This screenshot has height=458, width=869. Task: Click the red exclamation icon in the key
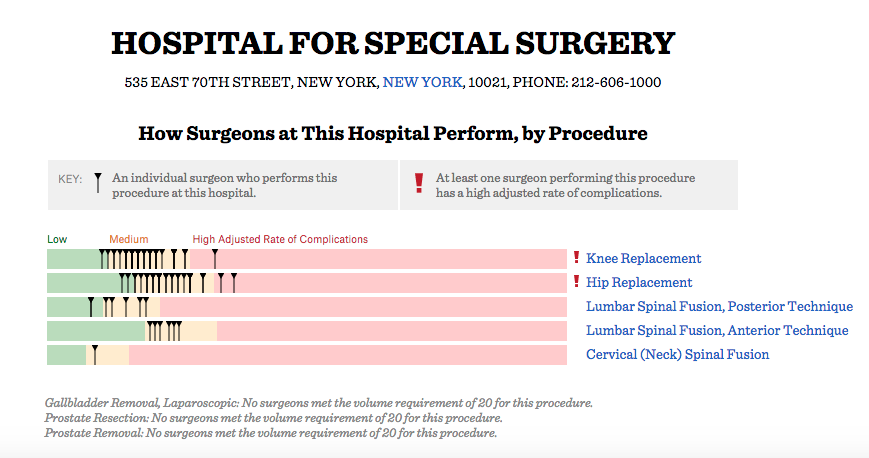[x=419, y=184]
